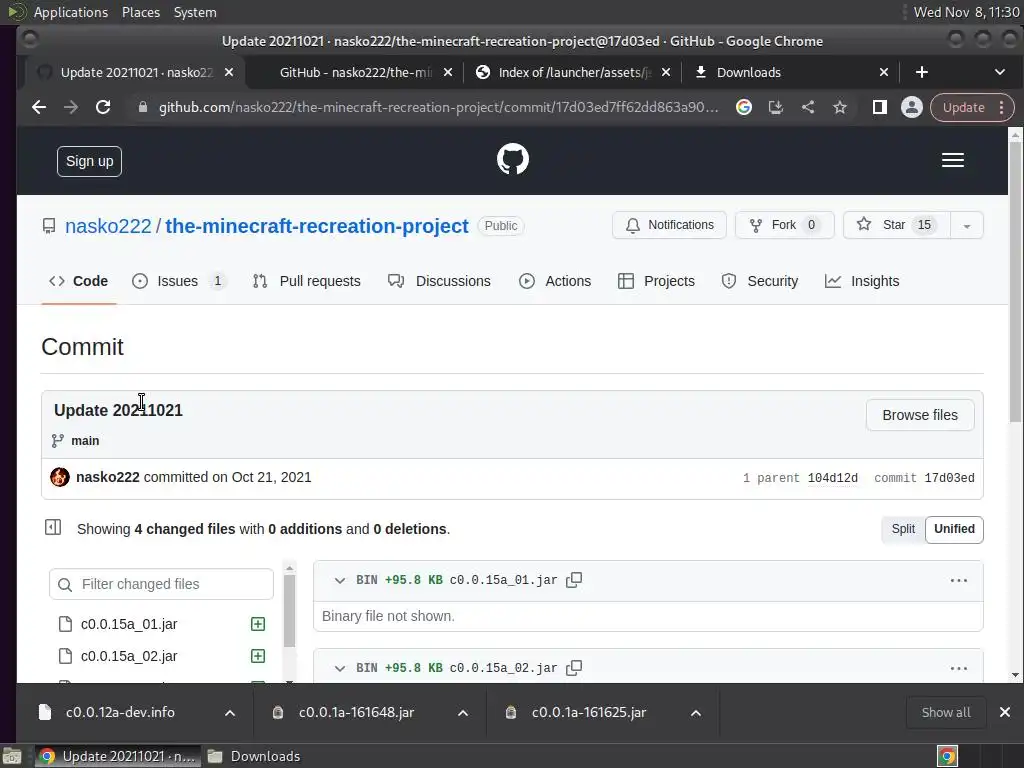Open options menu for c0.0.15a_01.jar diff
This screenshot has height=768, width=1024.
(959, 581)
